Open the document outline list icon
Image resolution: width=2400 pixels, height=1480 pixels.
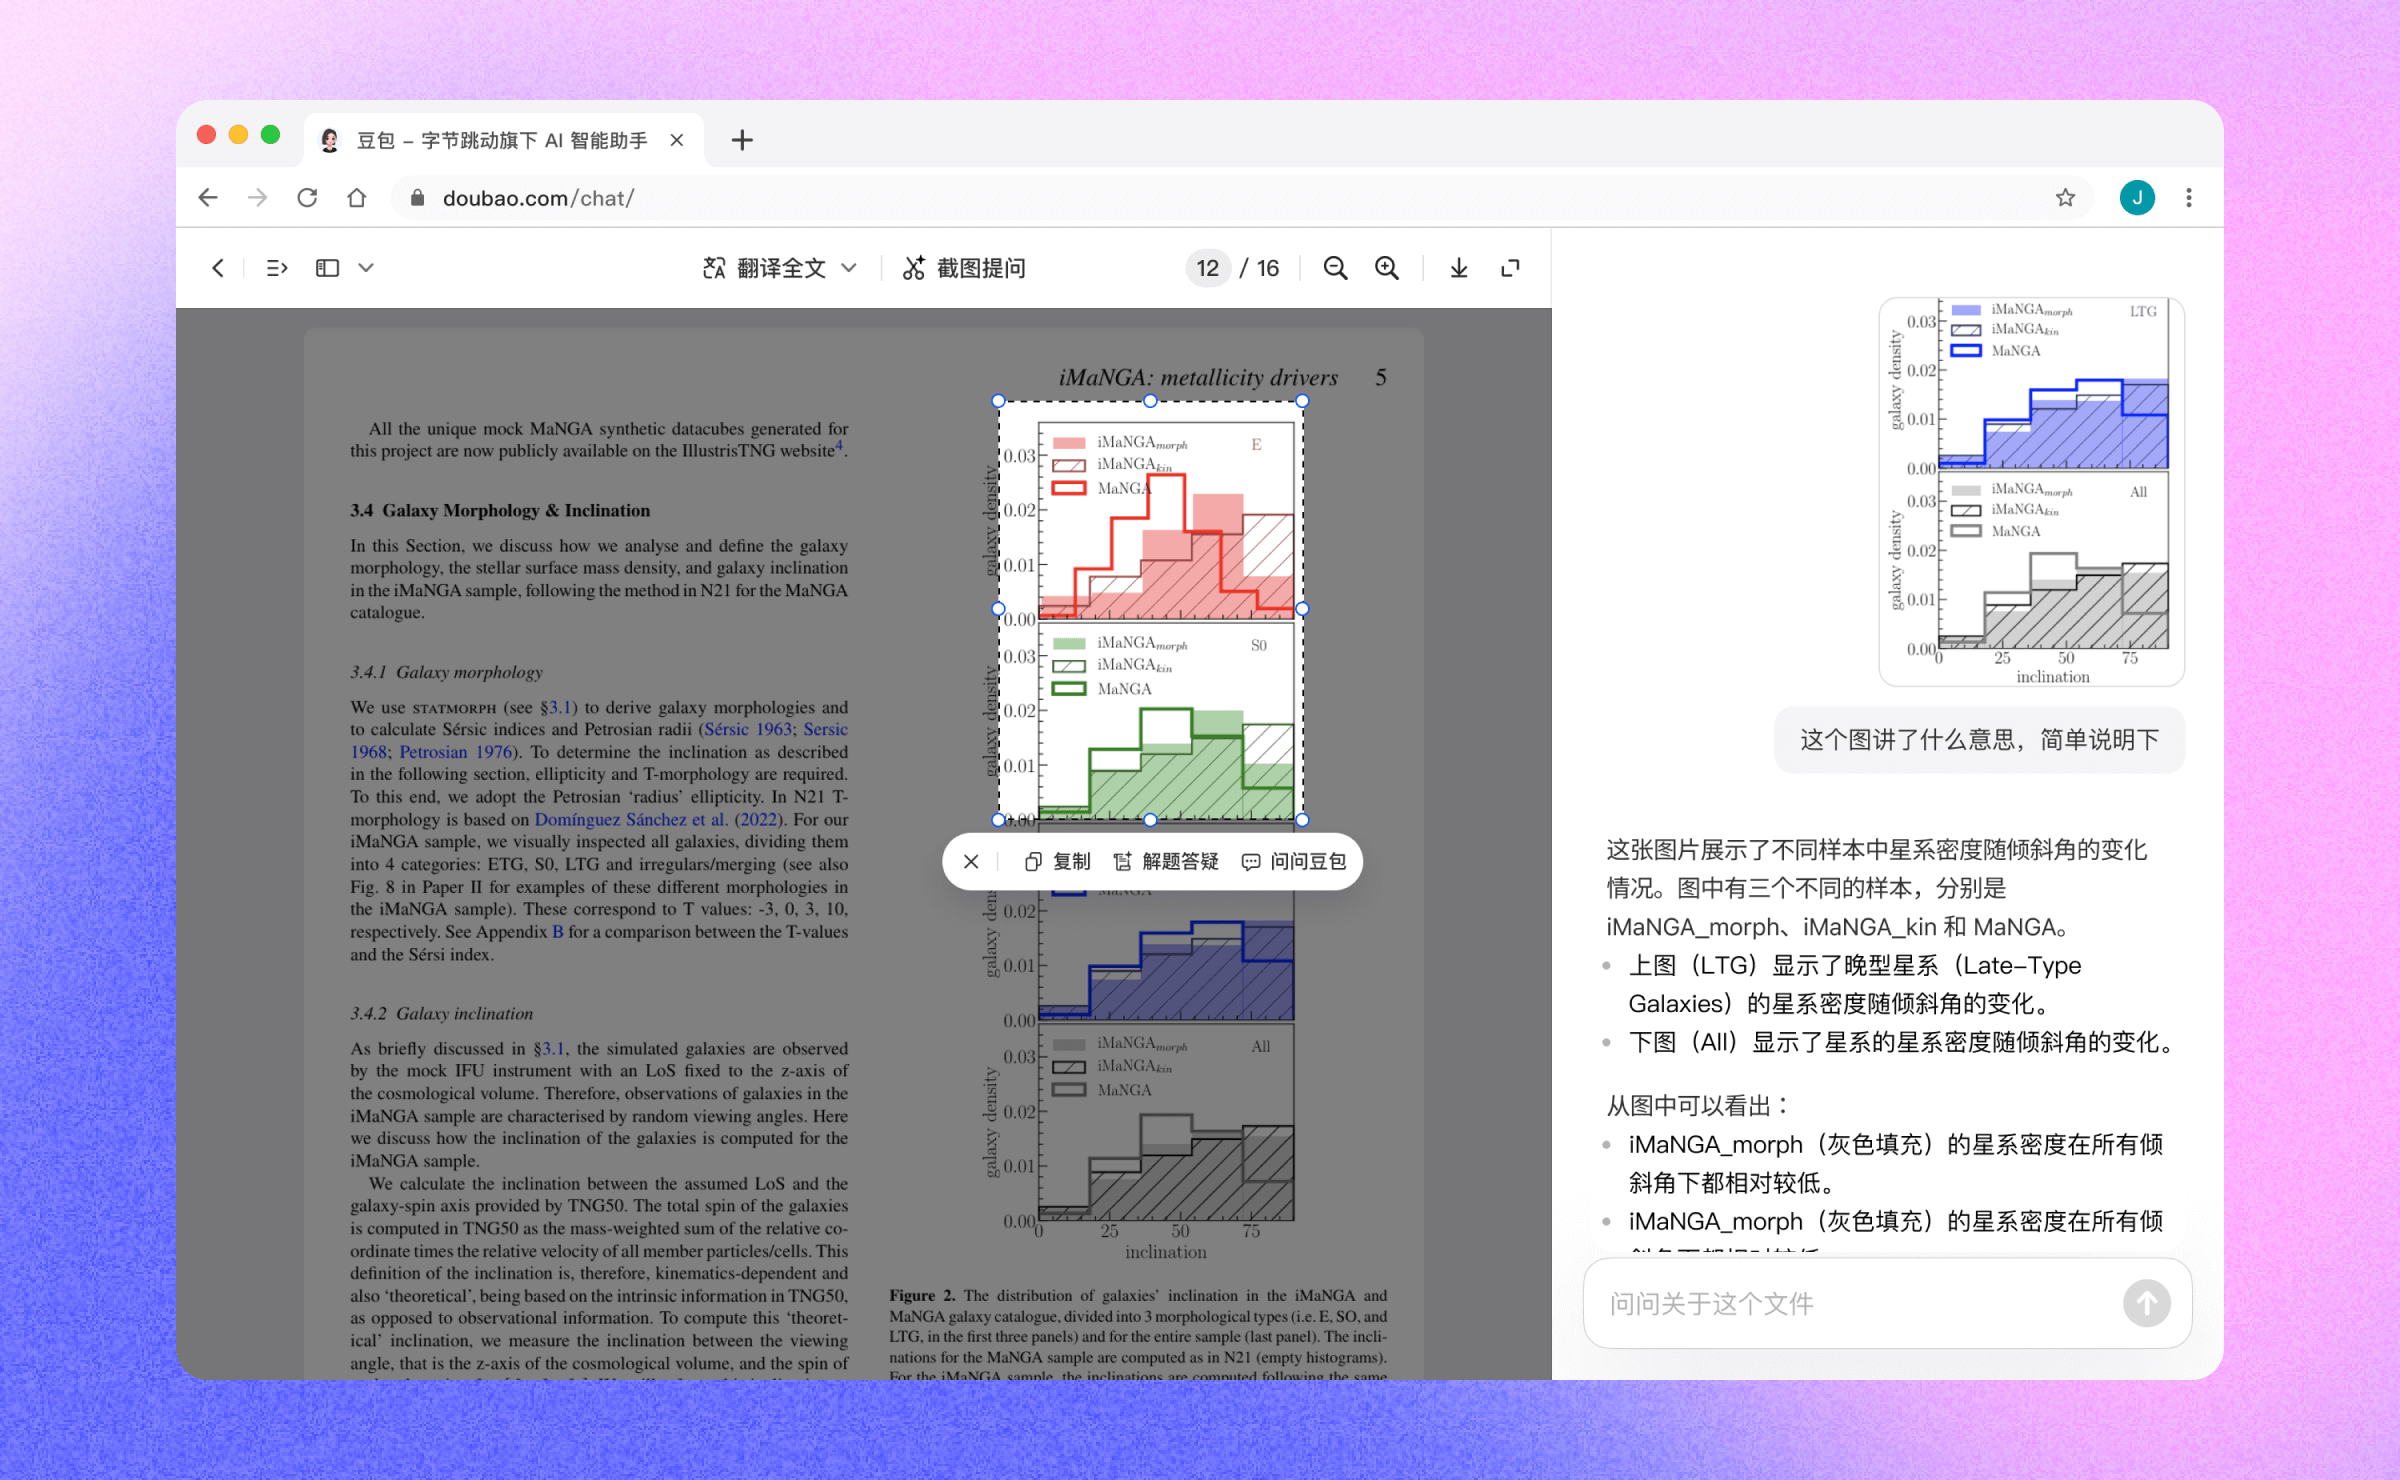pos(277,268)
